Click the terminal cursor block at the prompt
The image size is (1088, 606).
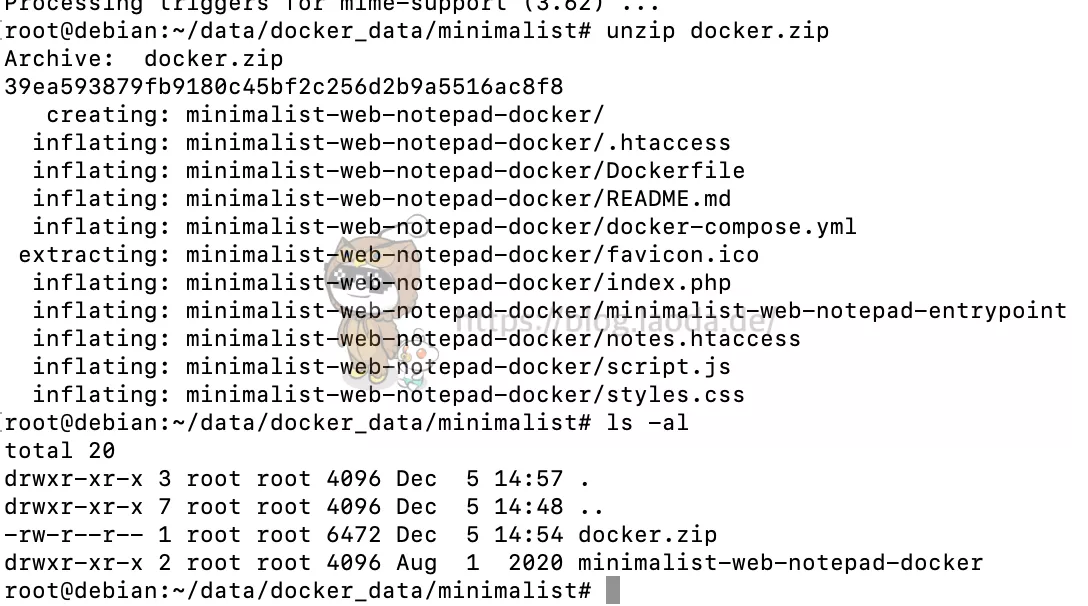pyautogui.click(x=612, y=590)
